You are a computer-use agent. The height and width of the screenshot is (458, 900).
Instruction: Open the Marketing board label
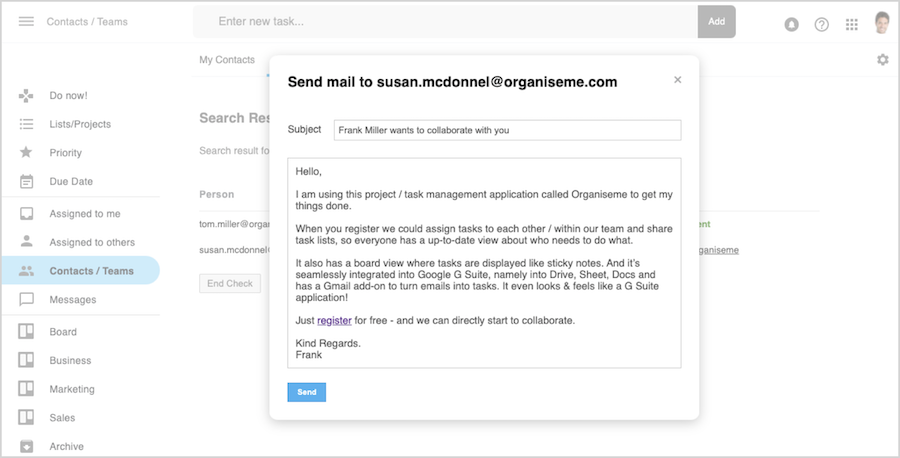click(72, 390)
